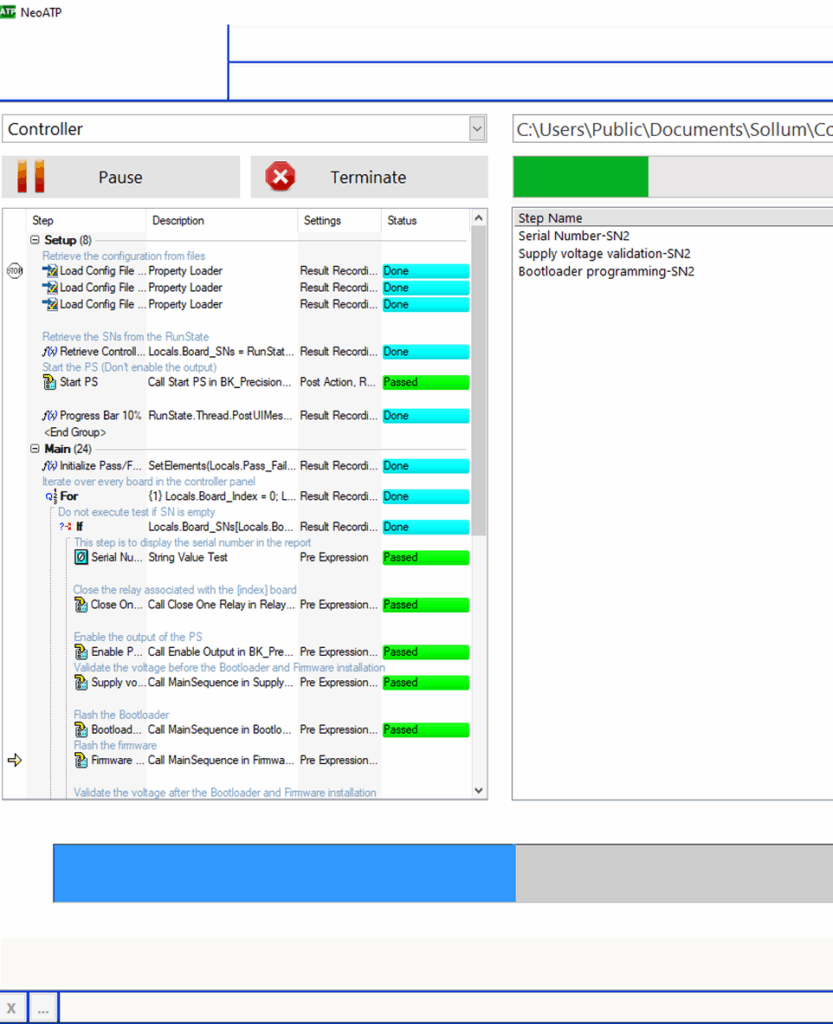833x1024 pixels.
Task: Select the Initialize Pass/F... function icon
Action: (x=50, y=466)
